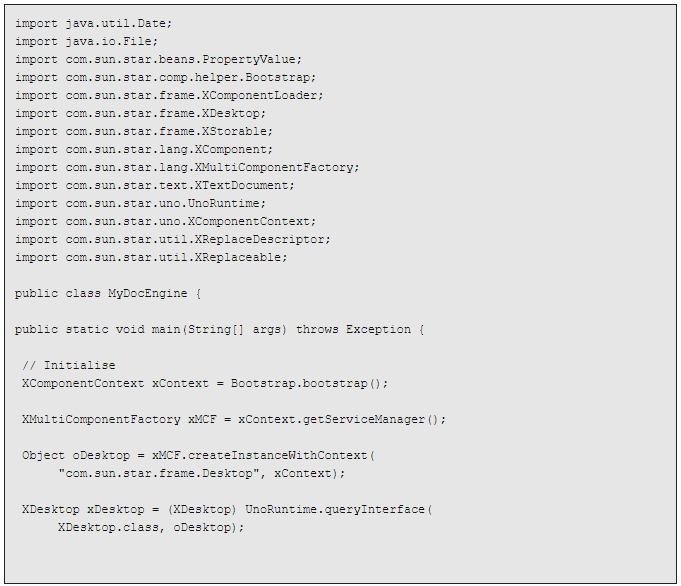Click the 'com.sun.star.lang.XComponent' import line

144,149
